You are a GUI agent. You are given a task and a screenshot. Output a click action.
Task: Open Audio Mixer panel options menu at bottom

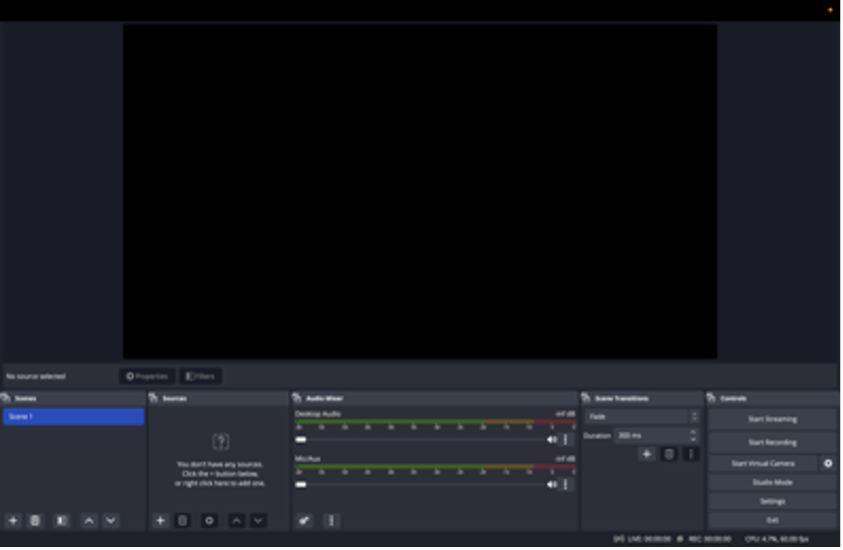332,522
